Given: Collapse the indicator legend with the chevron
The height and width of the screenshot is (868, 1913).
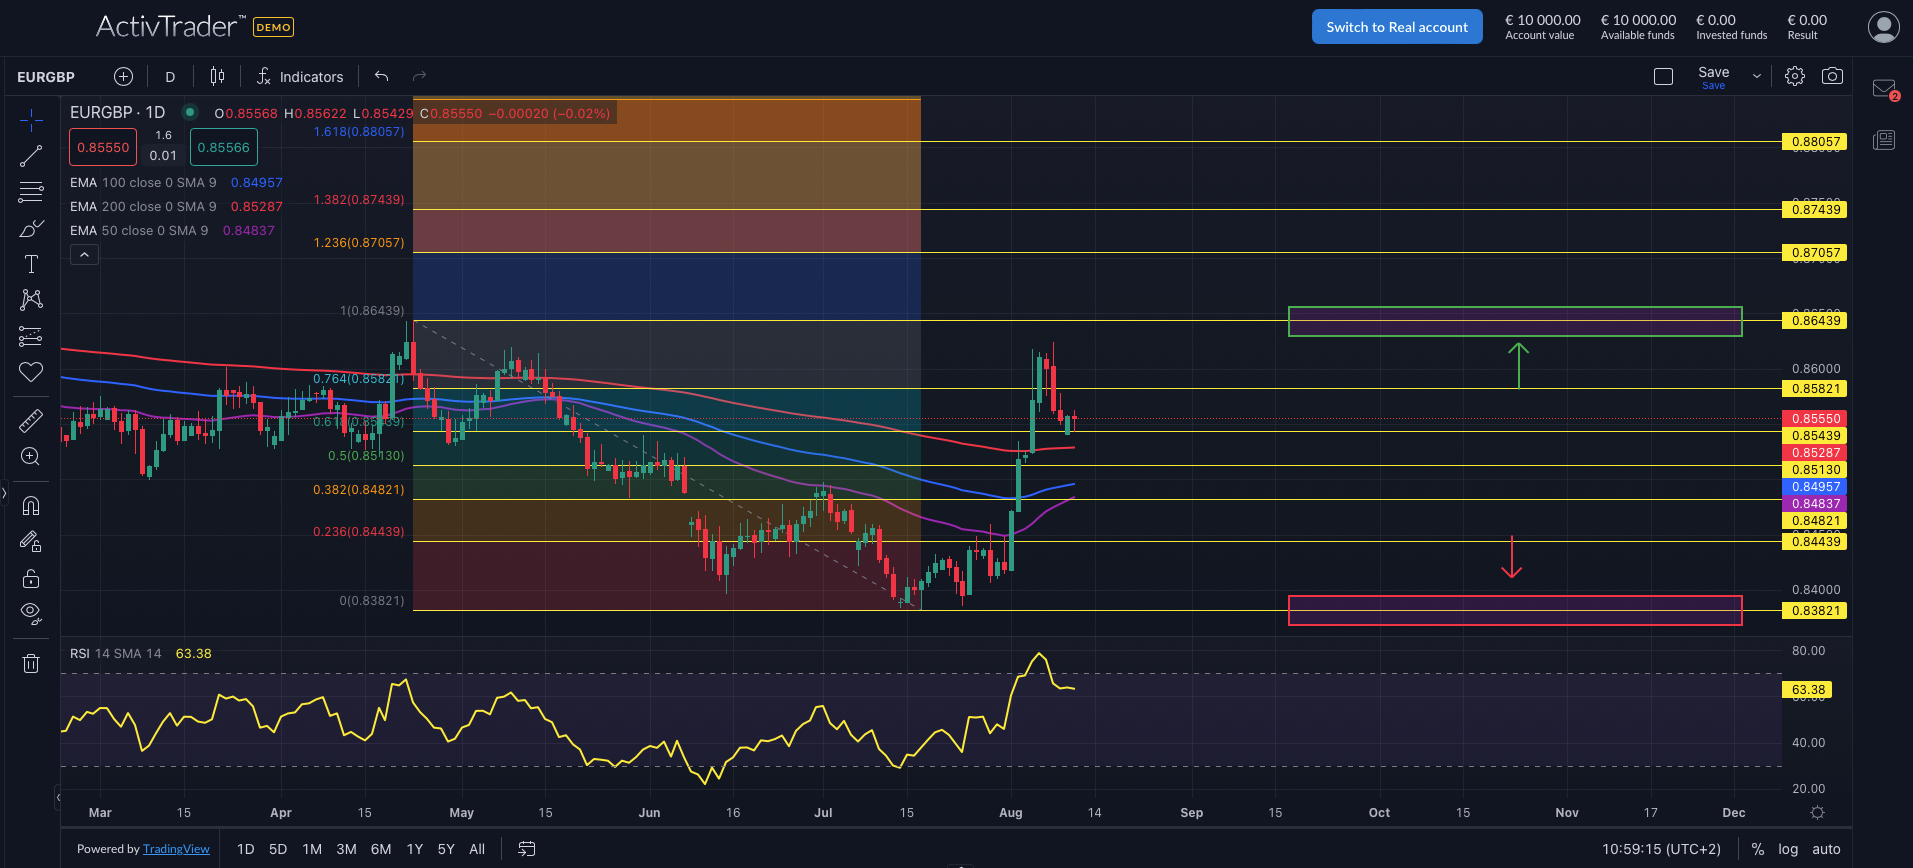Looking at the screenshot, I should [84, 255].
